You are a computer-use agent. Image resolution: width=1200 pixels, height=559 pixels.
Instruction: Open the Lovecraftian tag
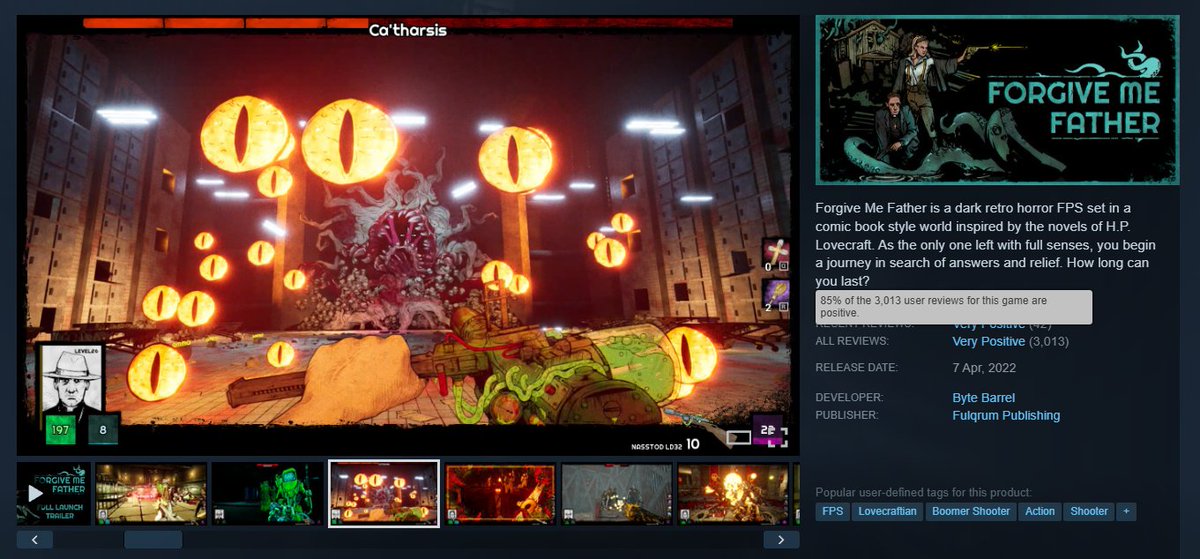(886, 511)
